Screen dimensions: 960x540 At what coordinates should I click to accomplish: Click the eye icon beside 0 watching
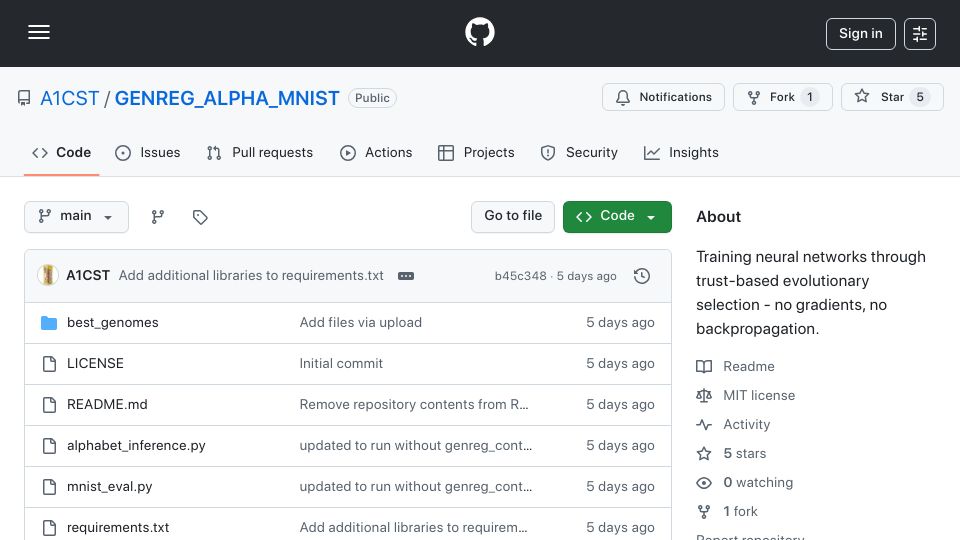704,483
